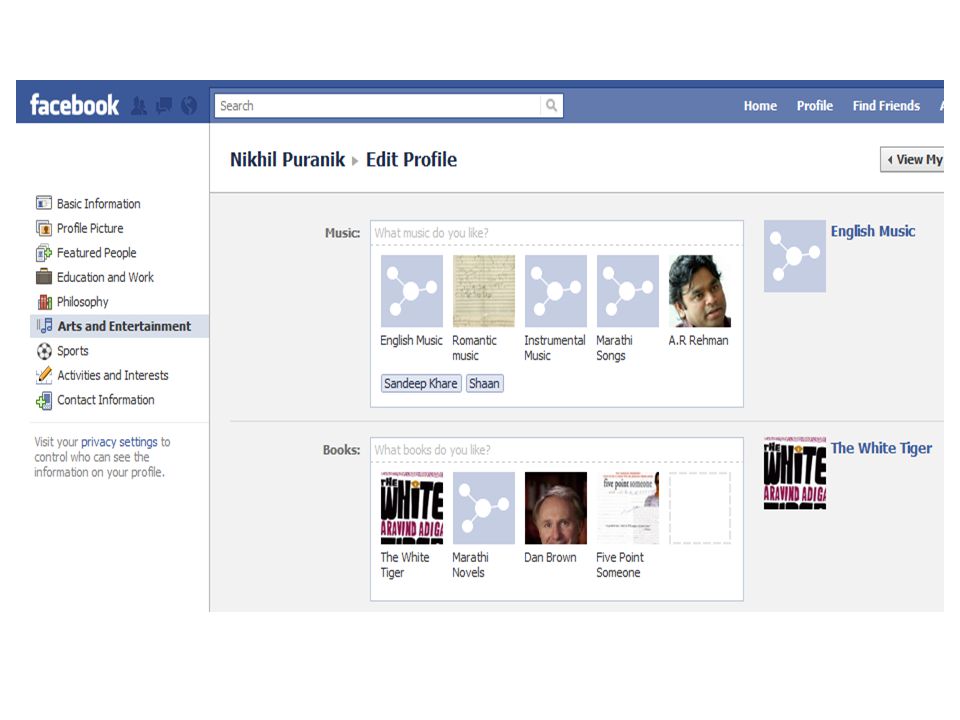
Task: Select the Romantic music thumbnail
Action: pos(484,291)
